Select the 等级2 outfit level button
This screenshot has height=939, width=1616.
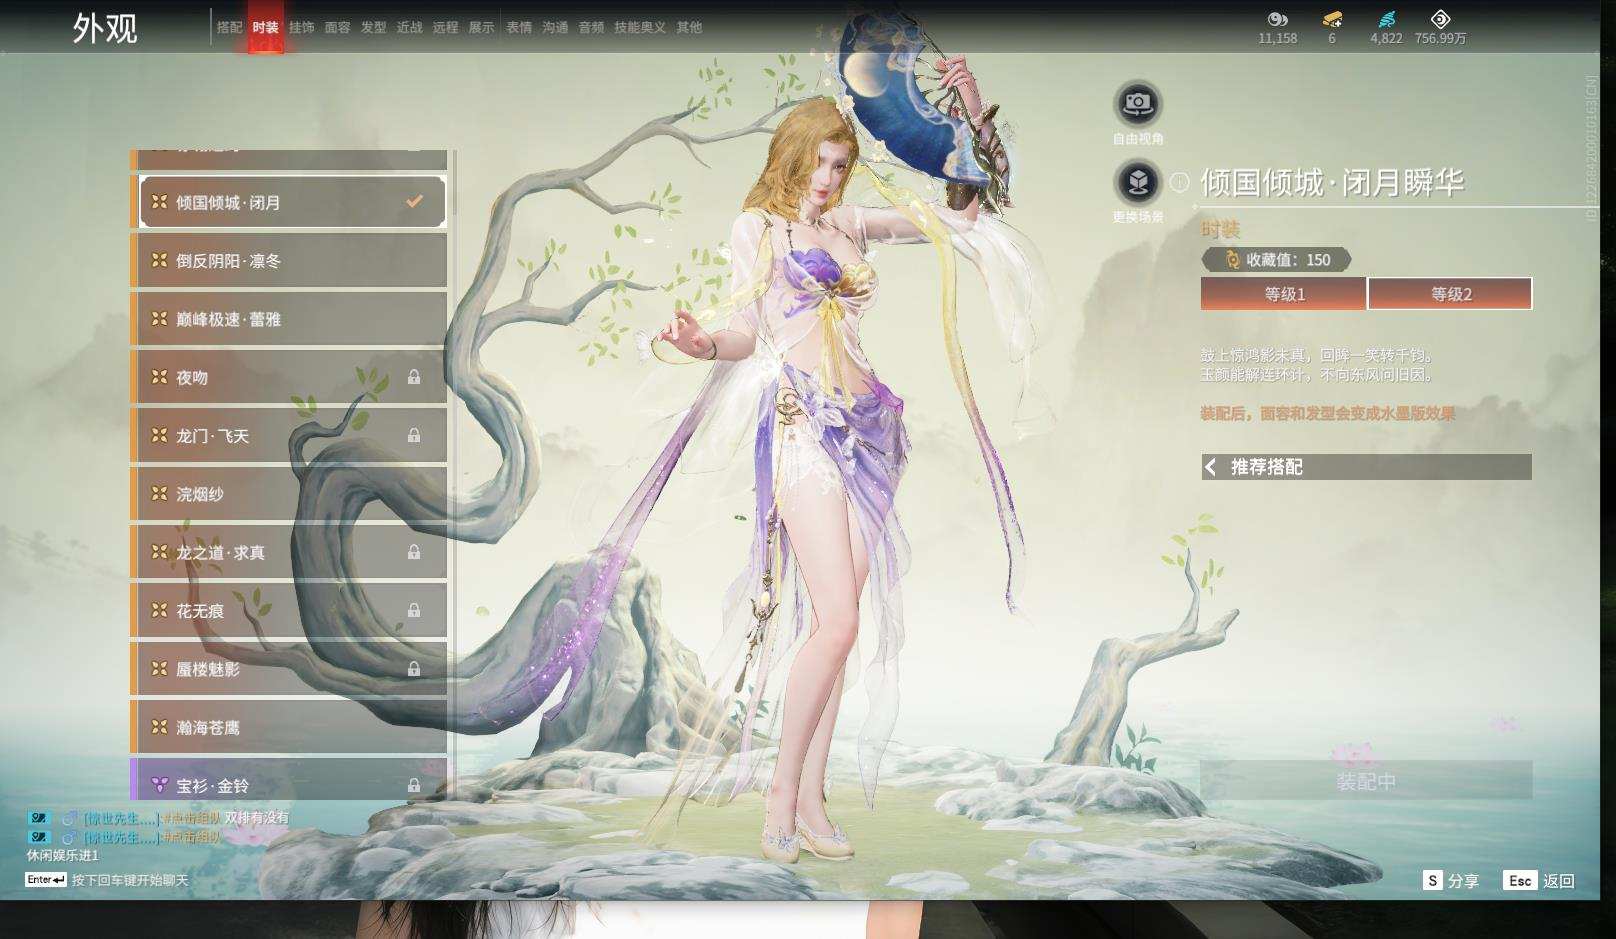click(1450, 294)
